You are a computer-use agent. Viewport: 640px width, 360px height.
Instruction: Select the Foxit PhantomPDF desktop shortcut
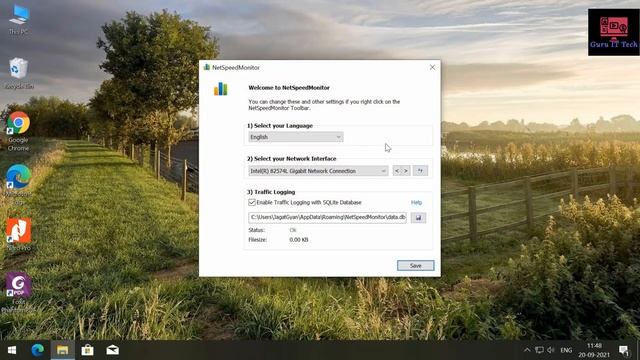pos(18,293)
